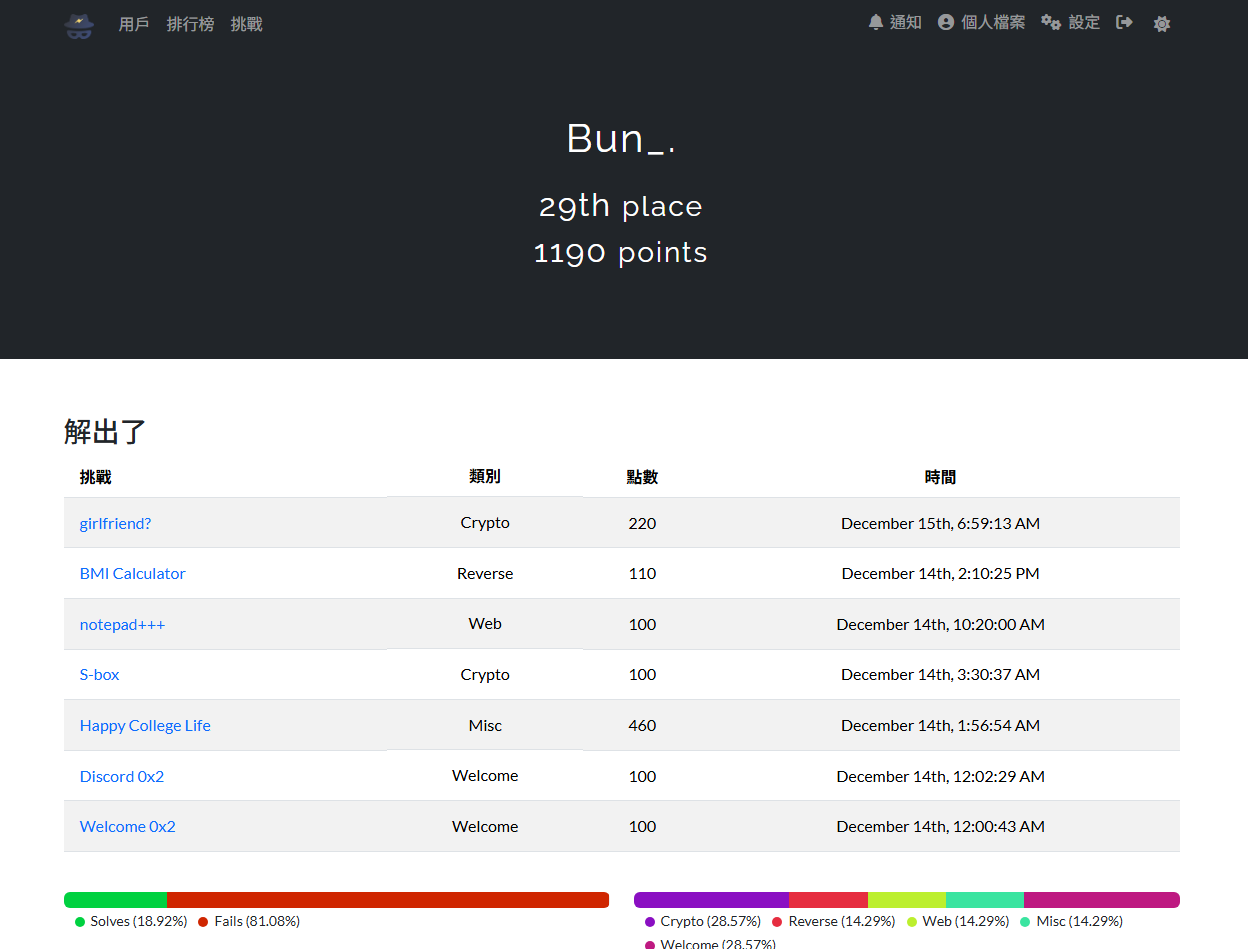Click the Reverse category cell
1248x949 pixels.
[x=485, y=573]
